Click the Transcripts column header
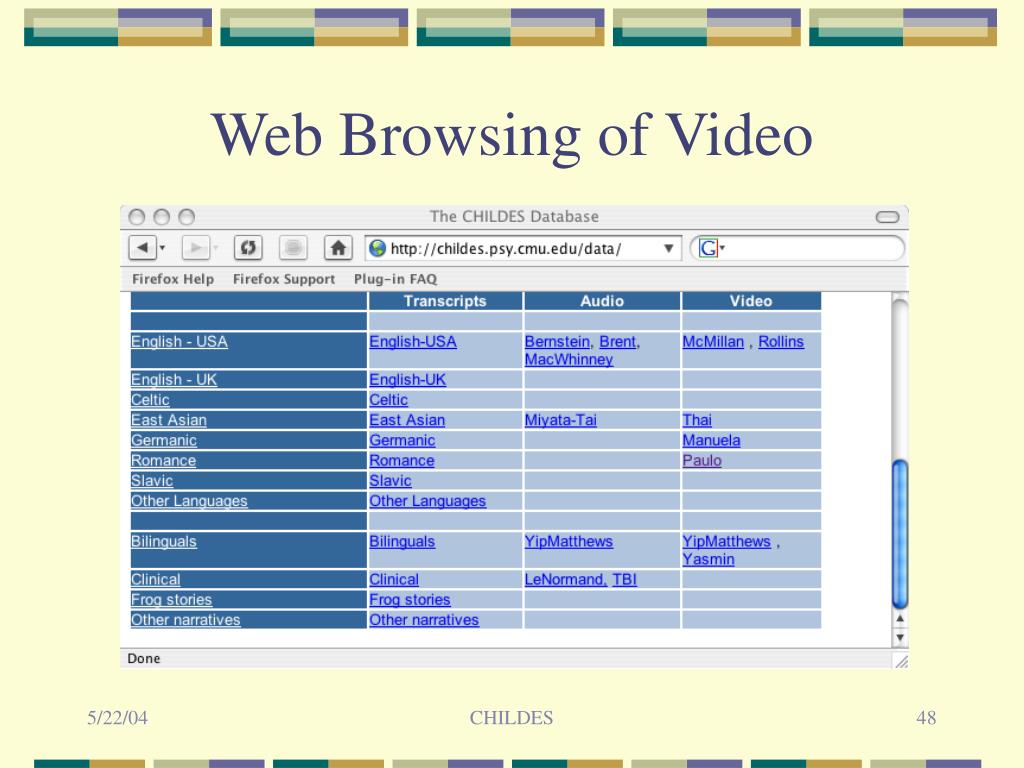Viewport: 1024px width, 768px height. (x=445, y=301)
